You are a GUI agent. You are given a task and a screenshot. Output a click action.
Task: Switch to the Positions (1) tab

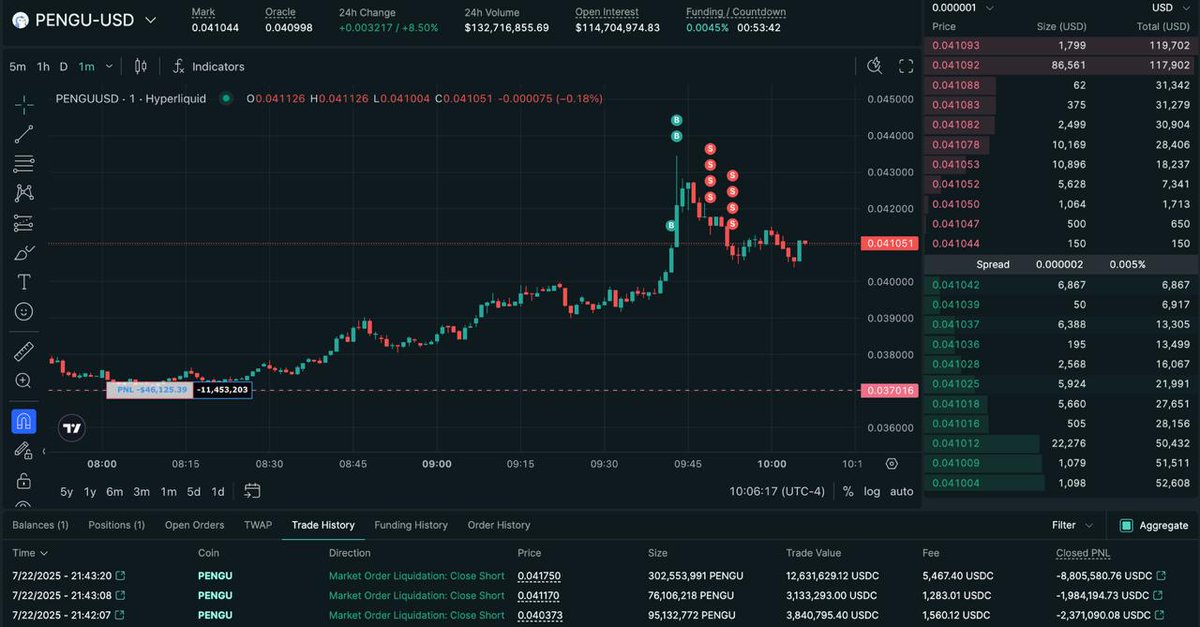coord(116,525)
